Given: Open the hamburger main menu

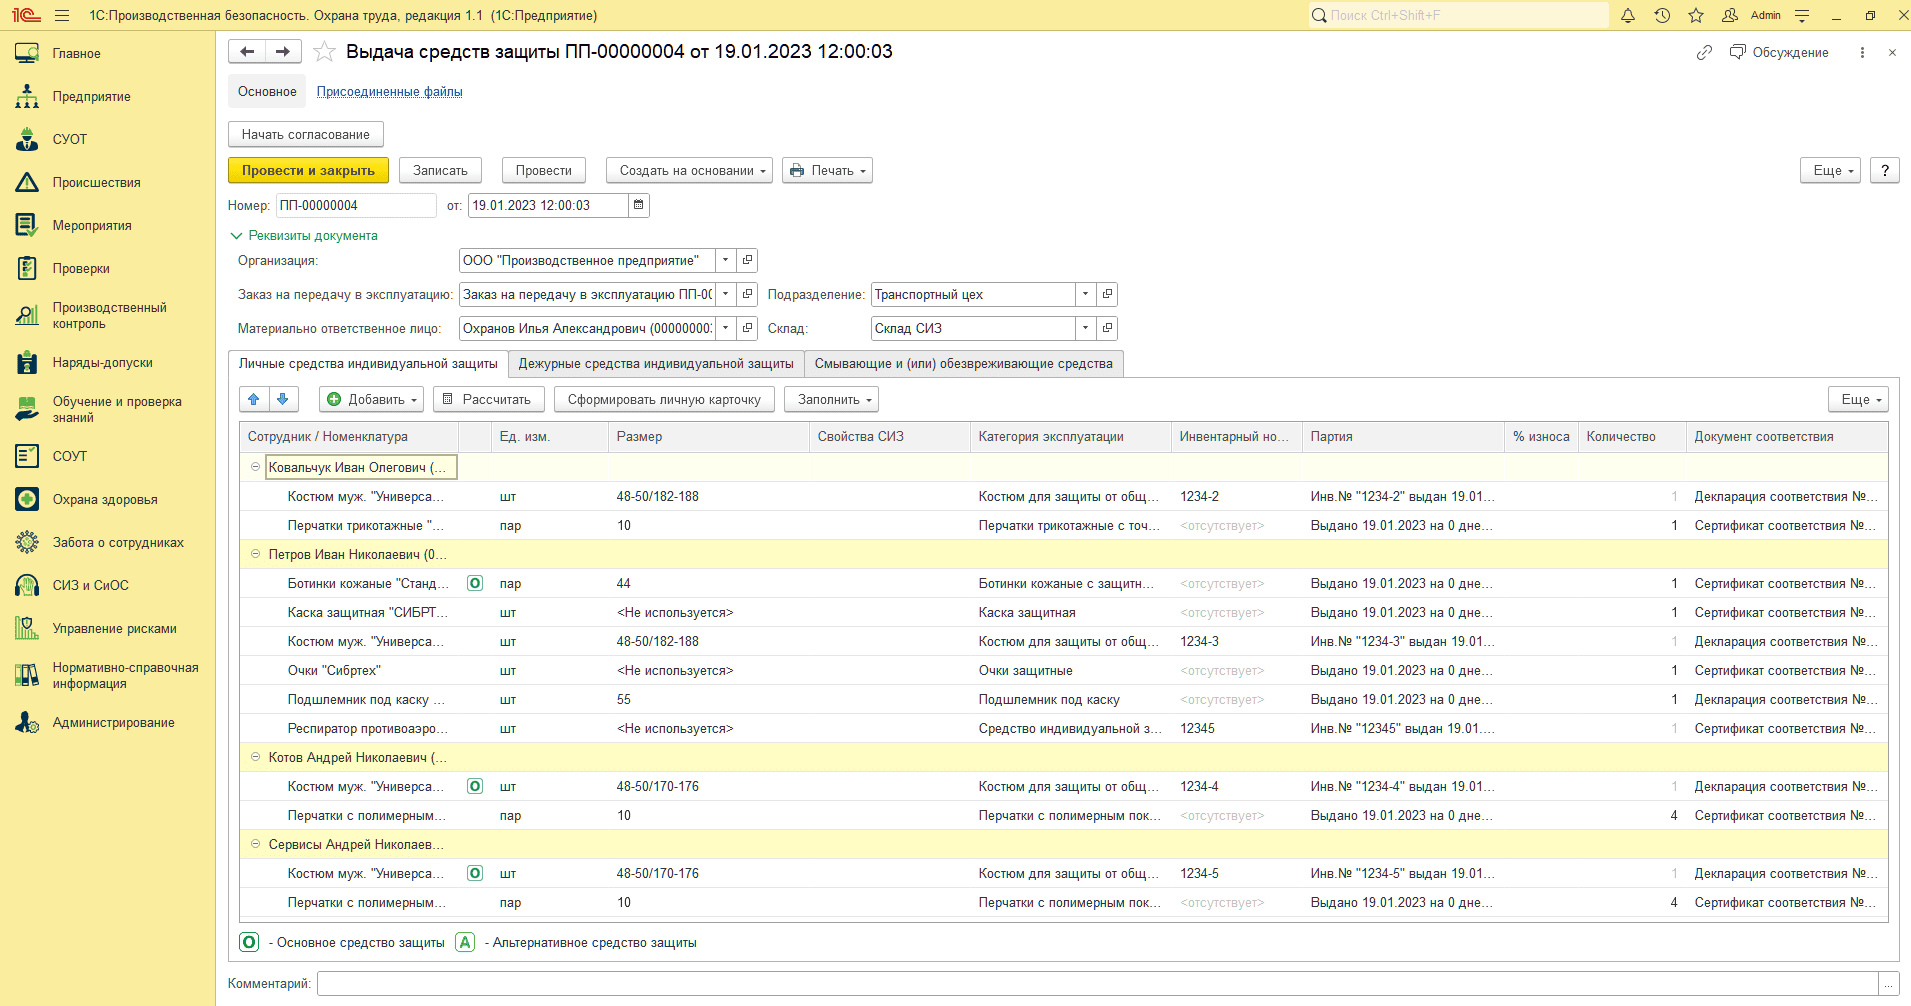Looking at the screenshot, I should pyautogui.click(x=62, y=15).
